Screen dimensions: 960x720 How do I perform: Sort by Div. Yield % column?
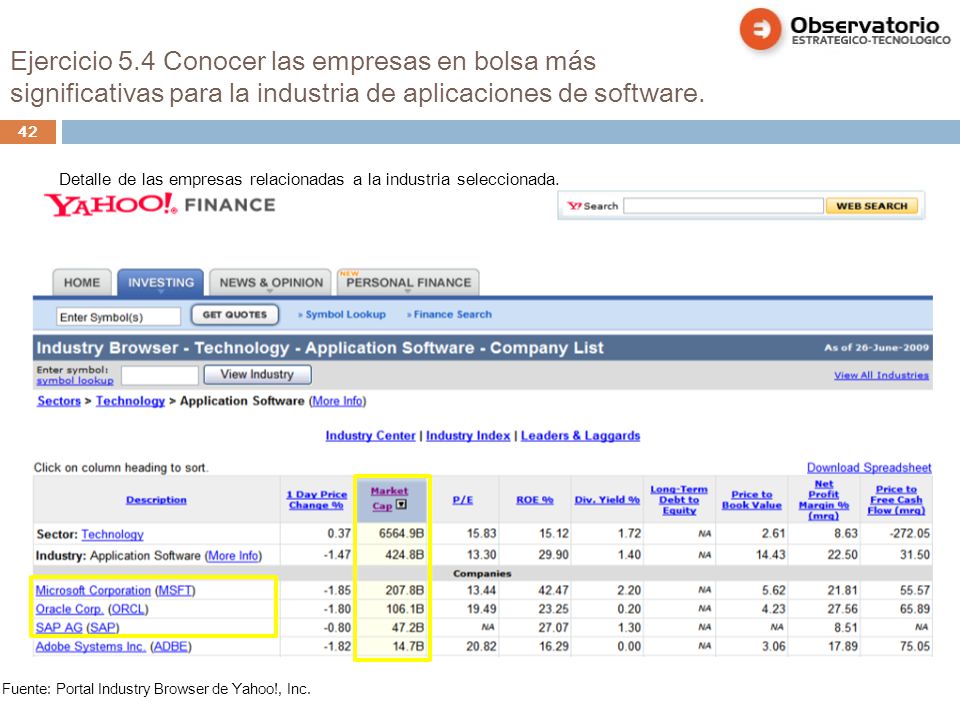[607, 500]
